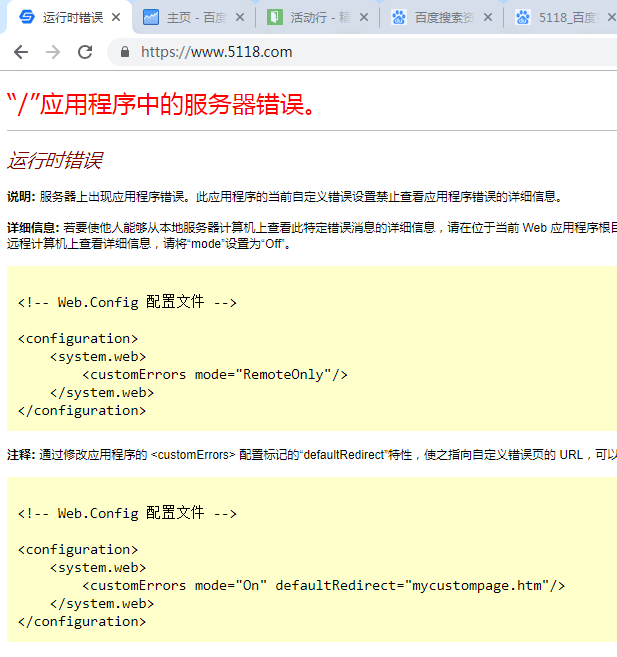The width and height of the screenshot is (617, 657).
Task: Click the address bar showing https://www.5118.com
Action: 300,52
